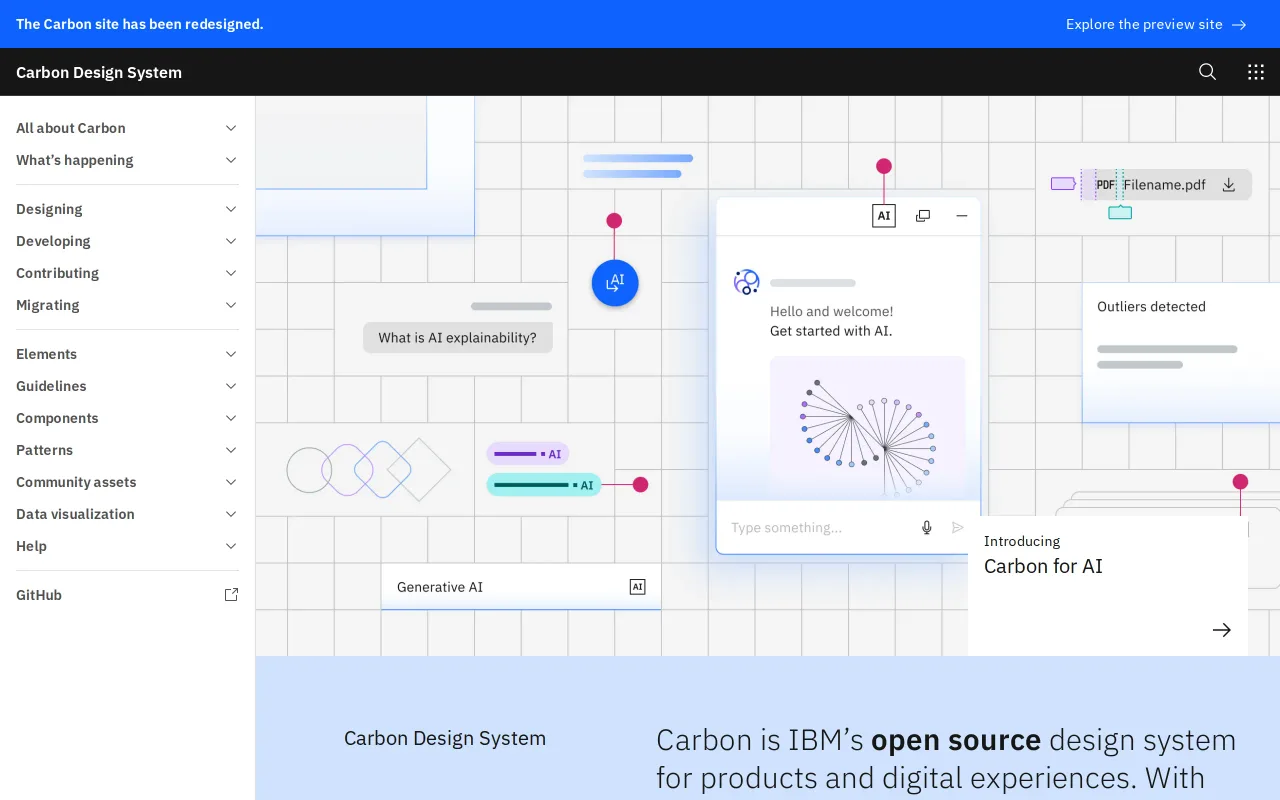Click the minimize dash in chat window
Screen dimensions: 1280x800
click(x=962, y=216)
